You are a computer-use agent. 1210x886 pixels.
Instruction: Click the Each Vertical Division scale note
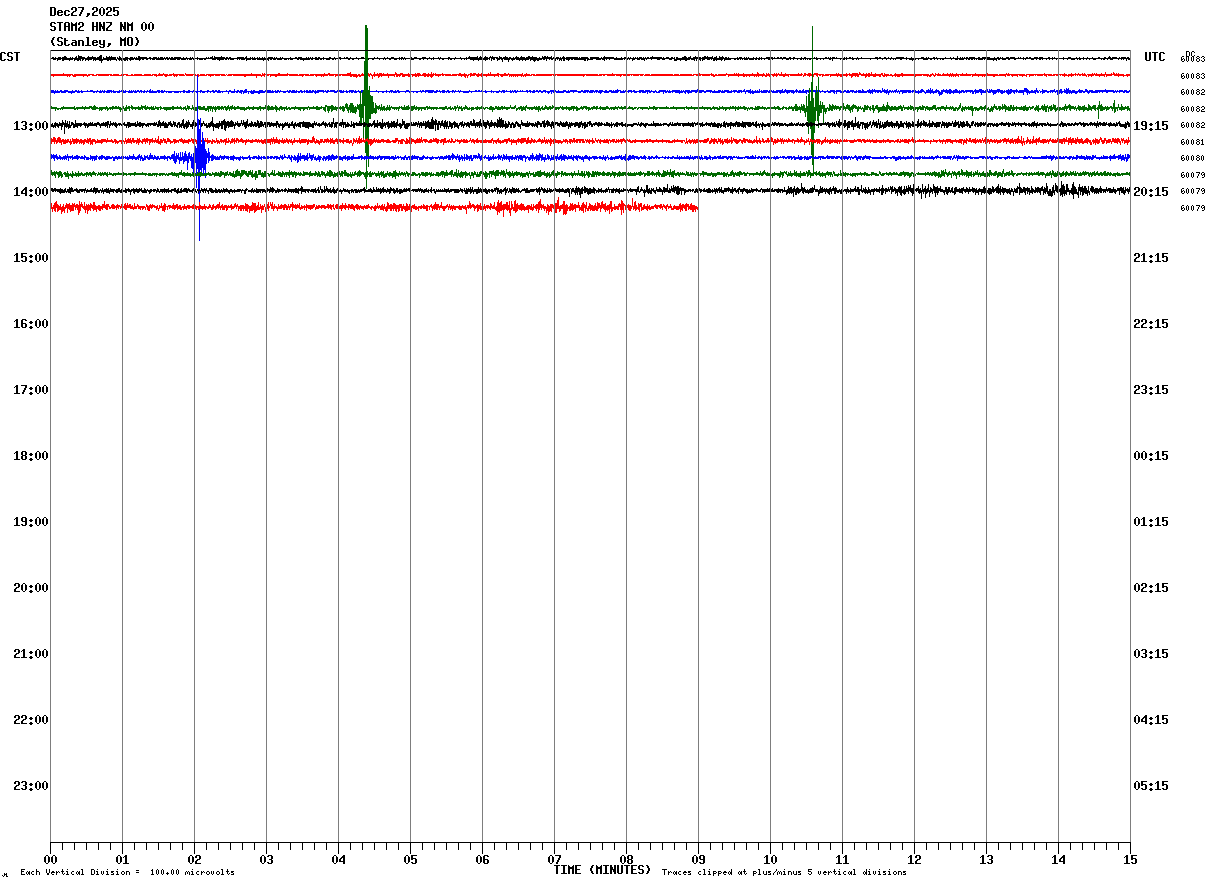(127, 873)
